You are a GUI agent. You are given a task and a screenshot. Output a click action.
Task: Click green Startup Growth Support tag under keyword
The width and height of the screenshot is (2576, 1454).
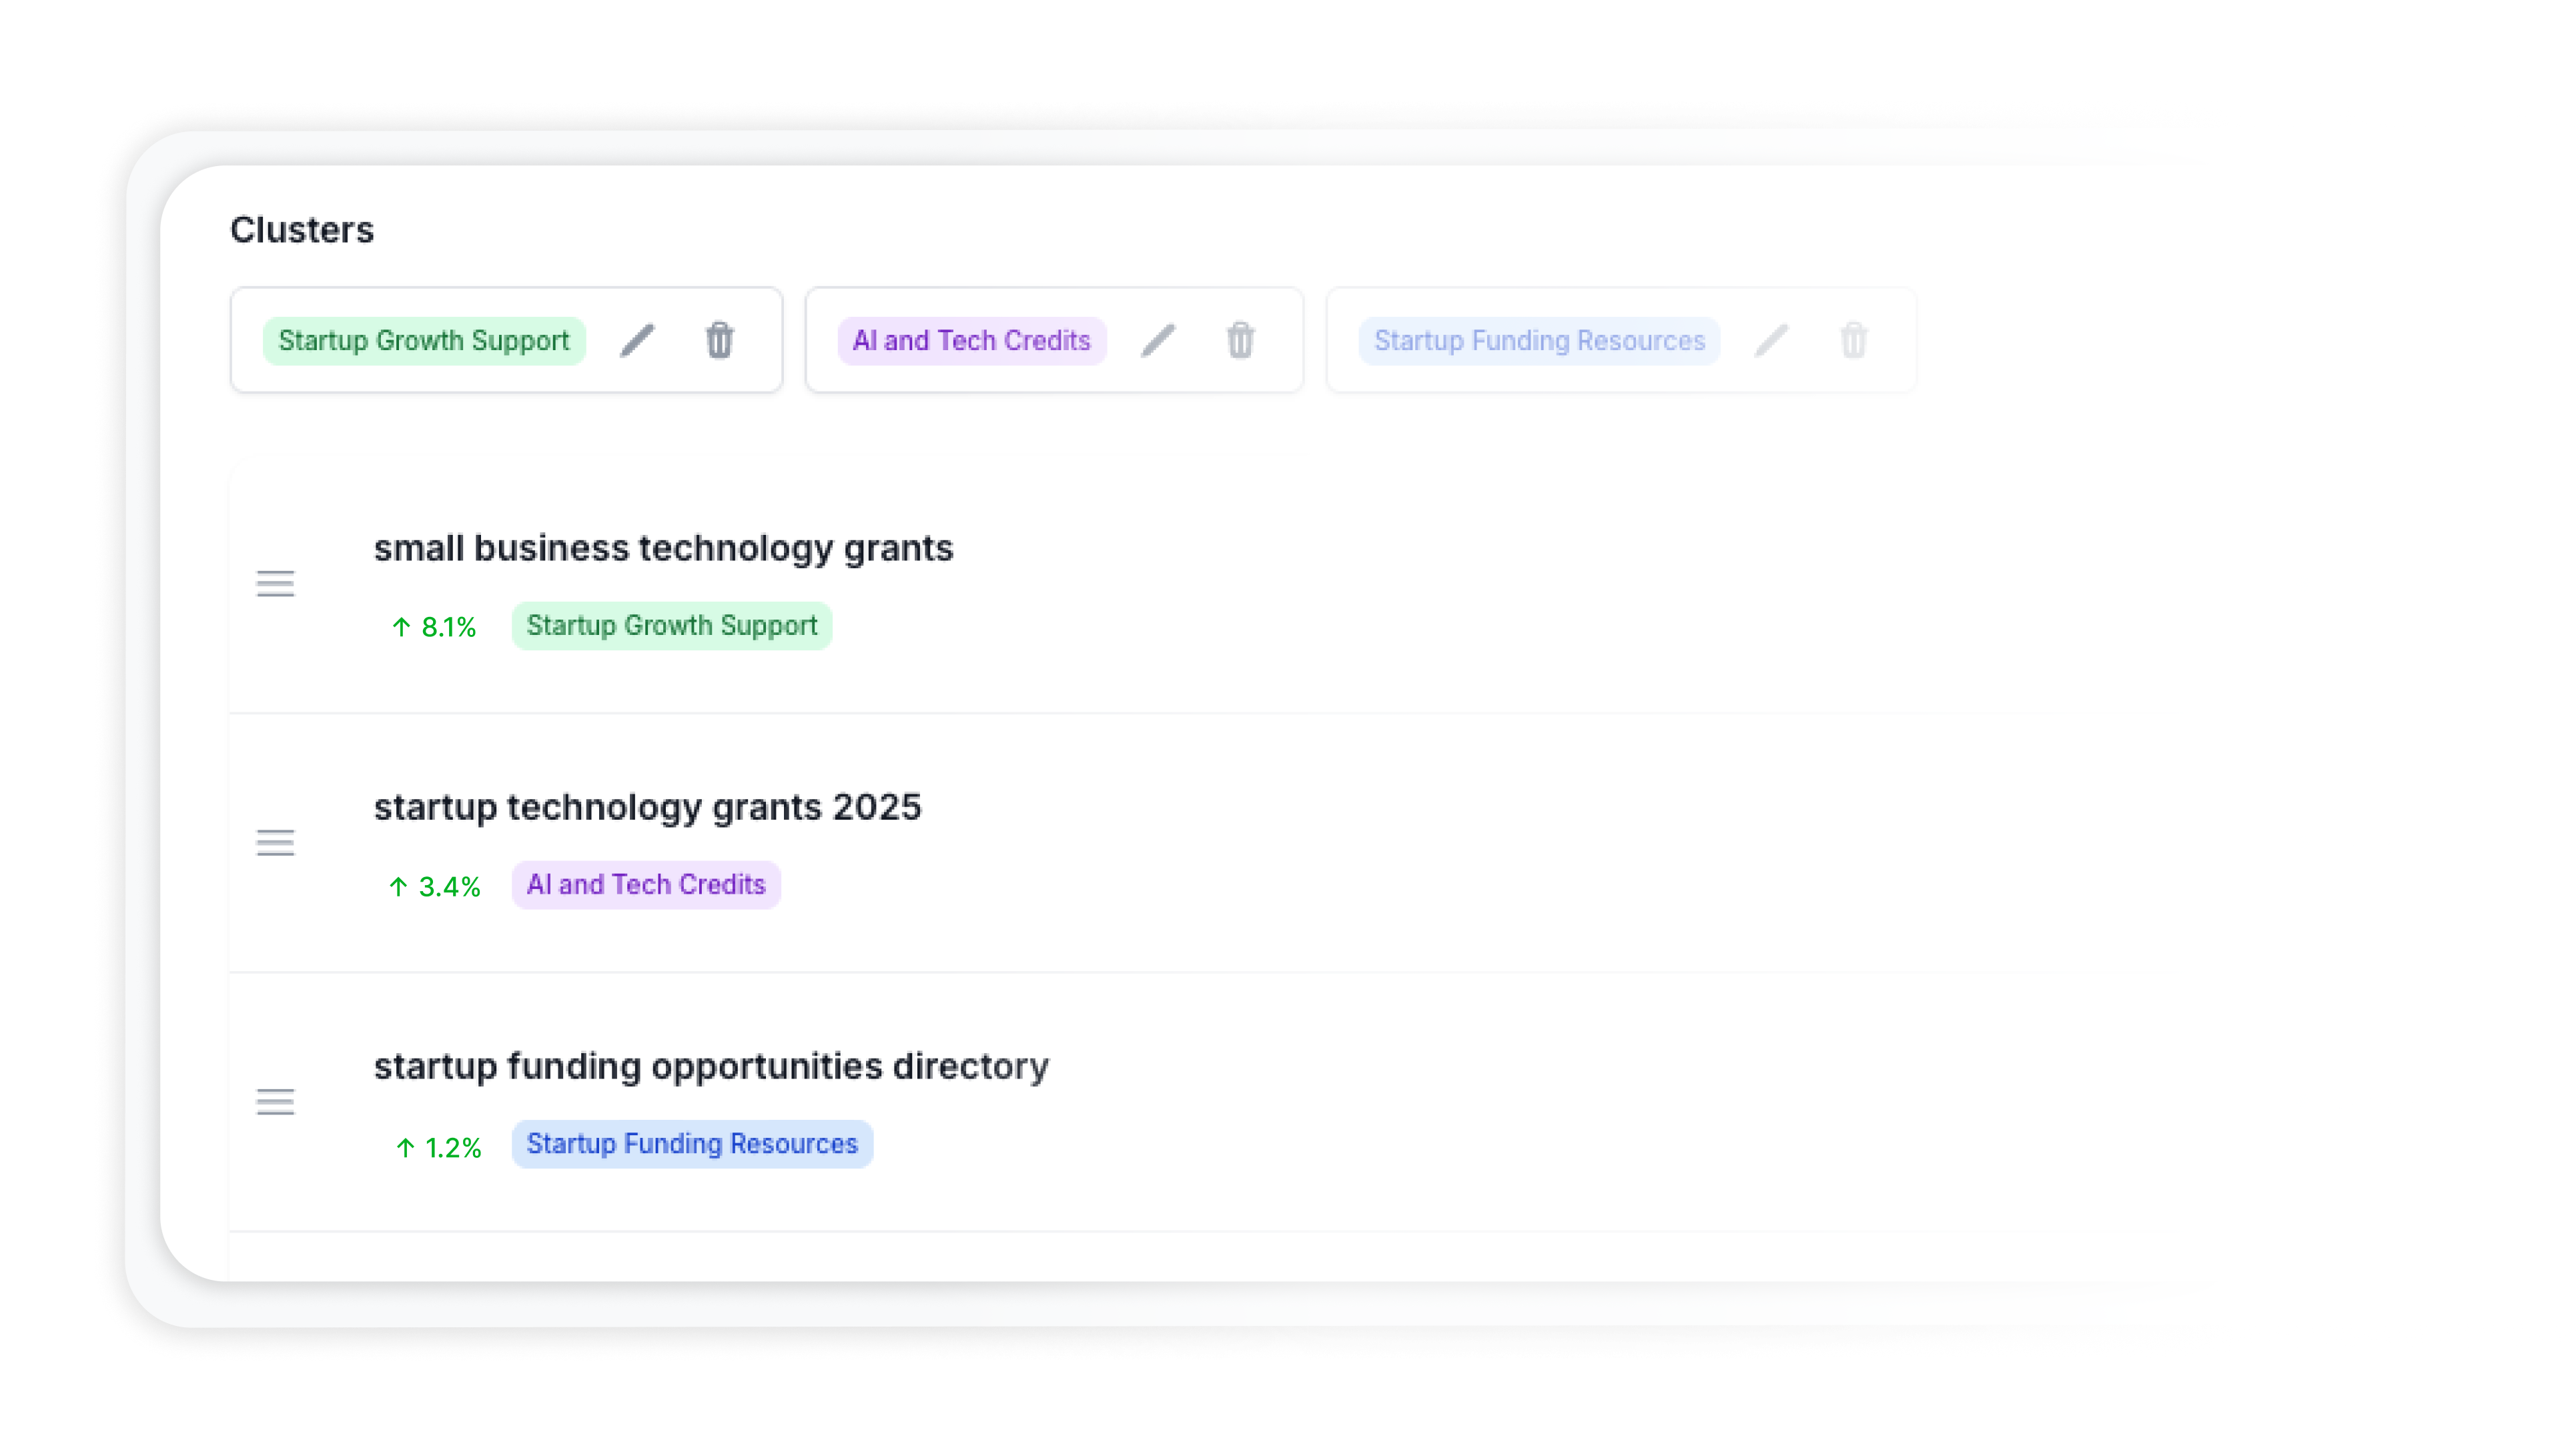[671, 626]
